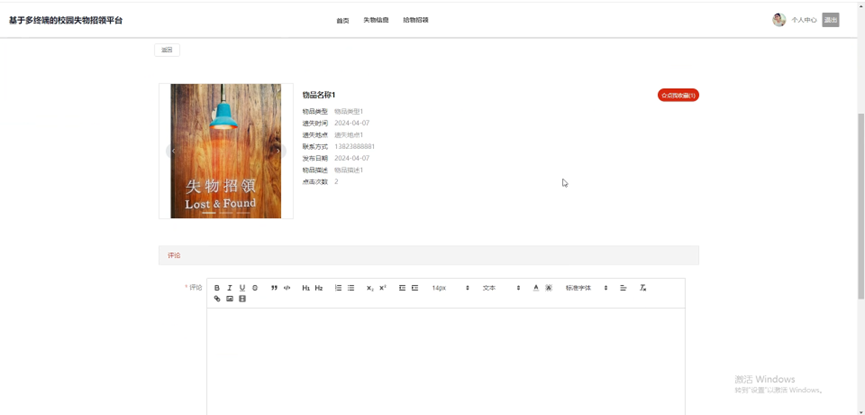Toggle strikethrough formatting in comment editor
865x415 pixels.
coord(255,288)
